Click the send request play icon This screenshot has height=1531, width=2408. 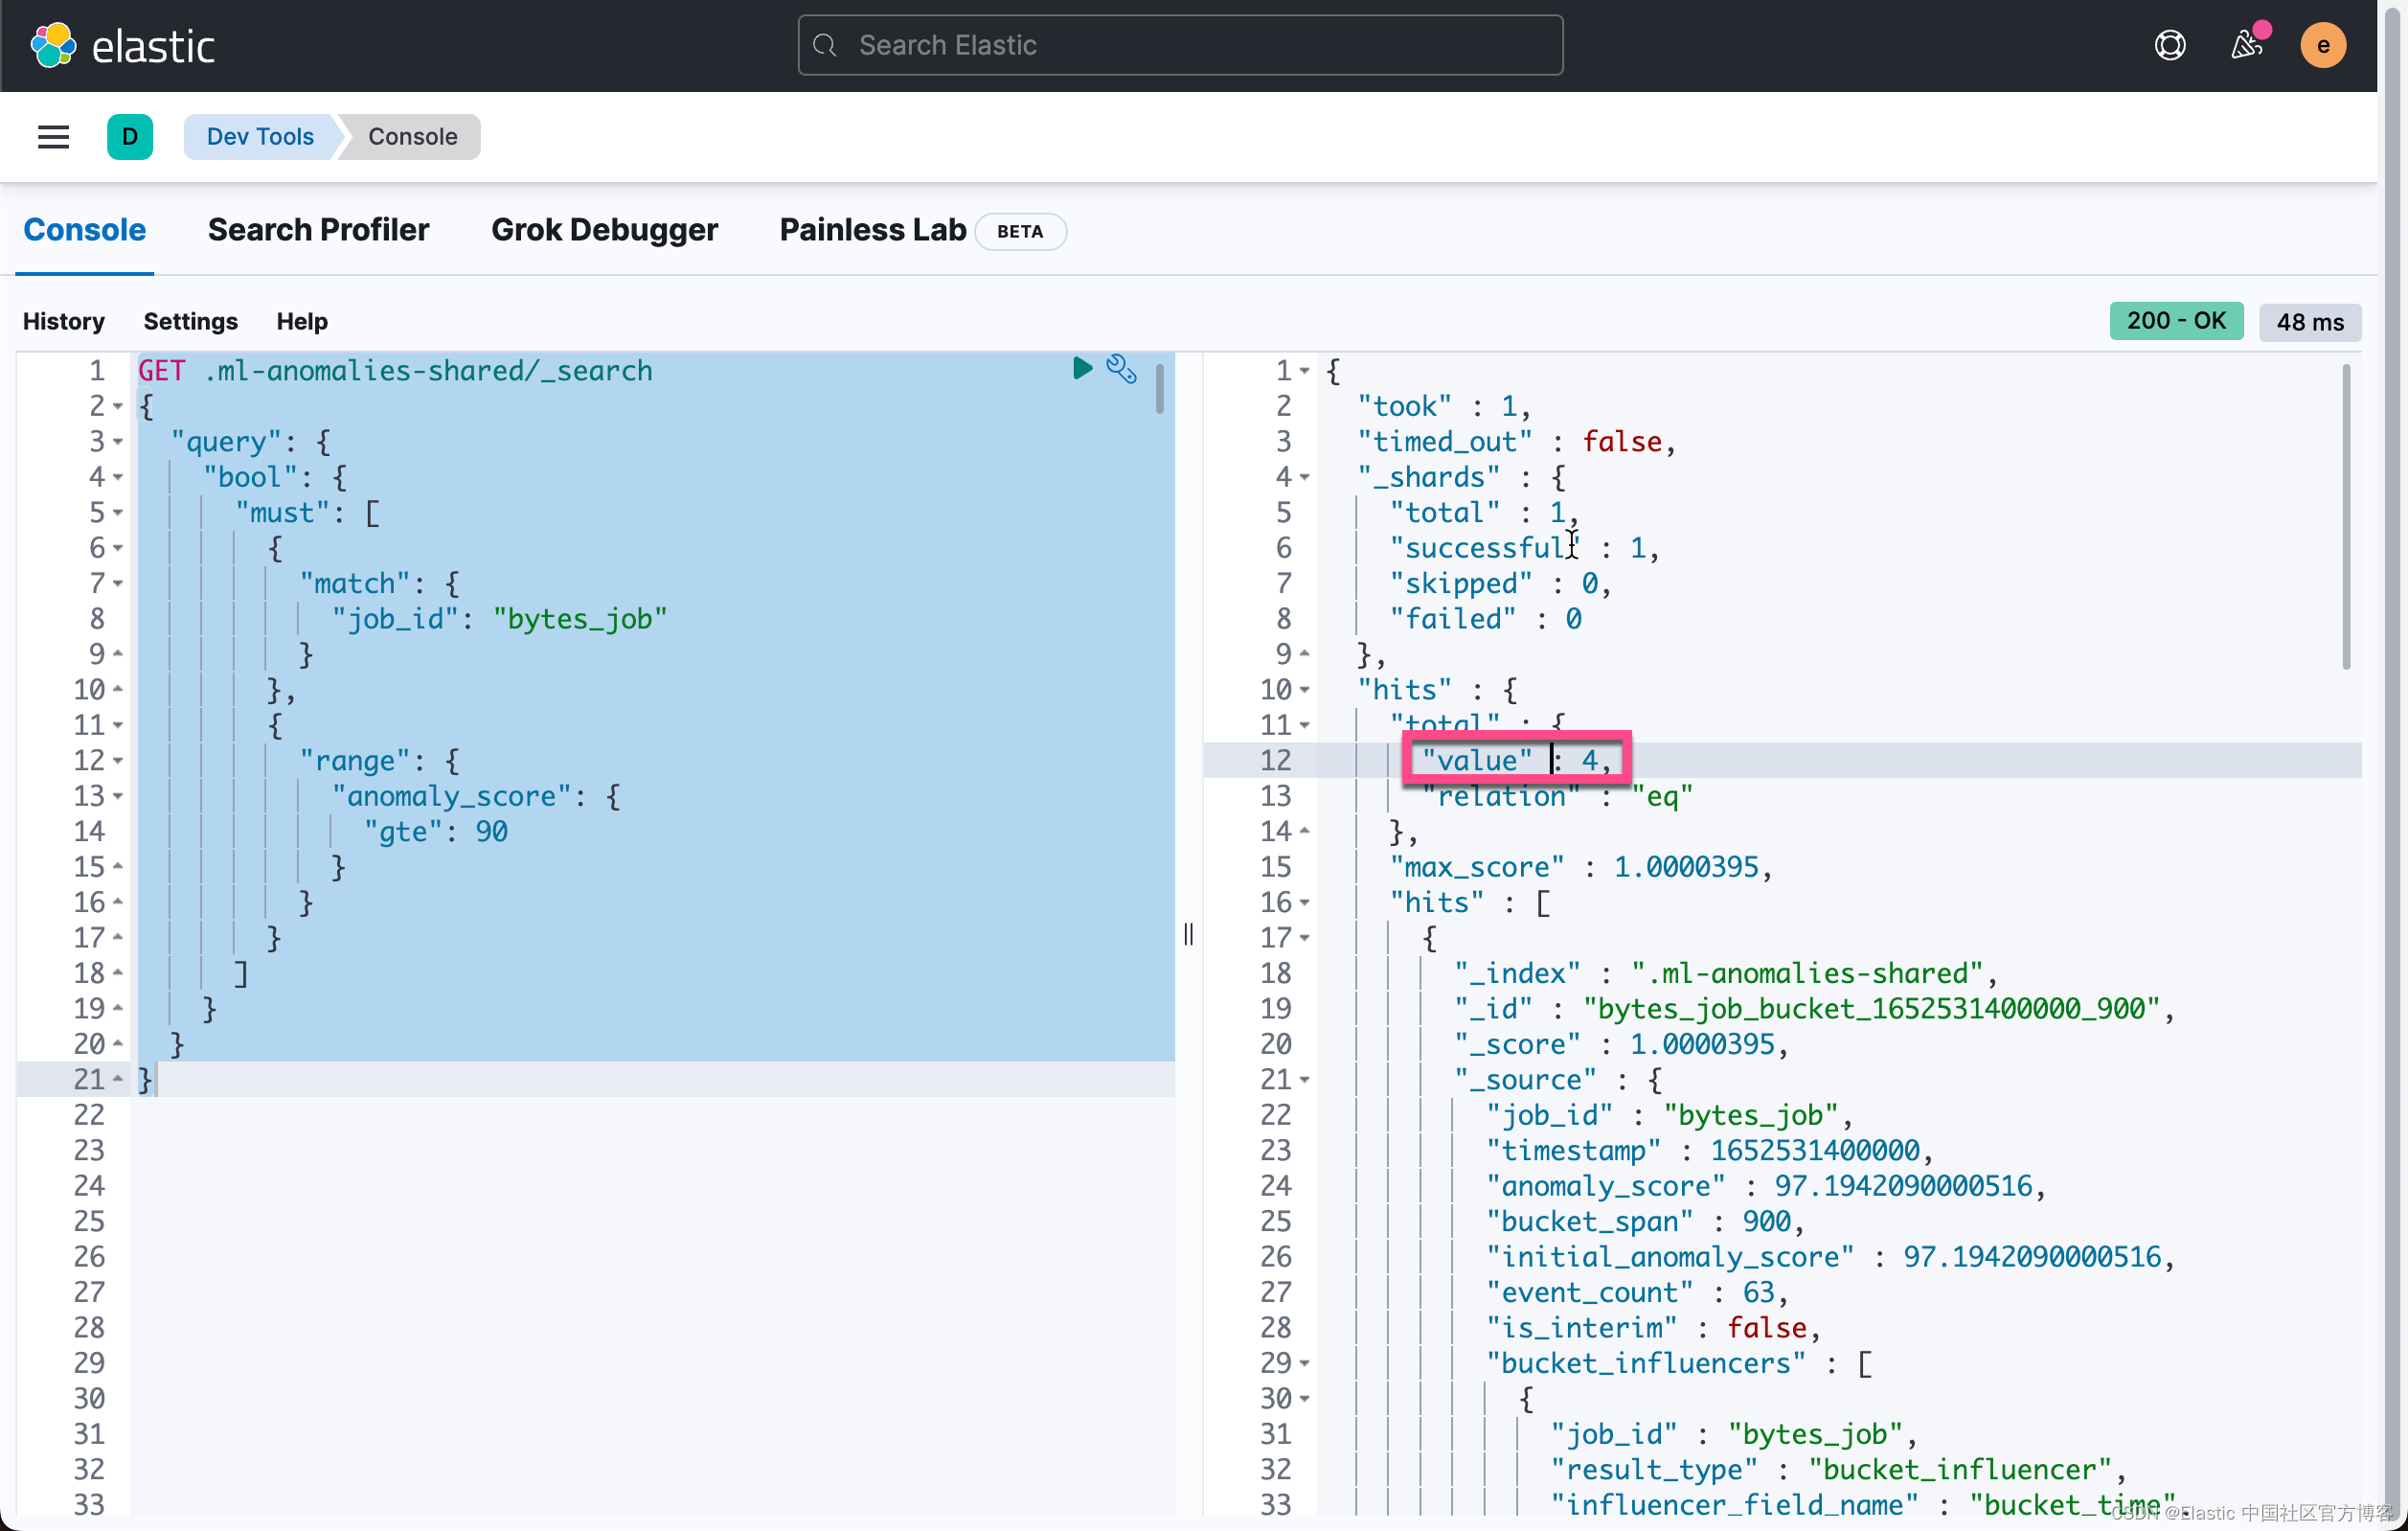pyautogui.click(x=1082, y=368)
